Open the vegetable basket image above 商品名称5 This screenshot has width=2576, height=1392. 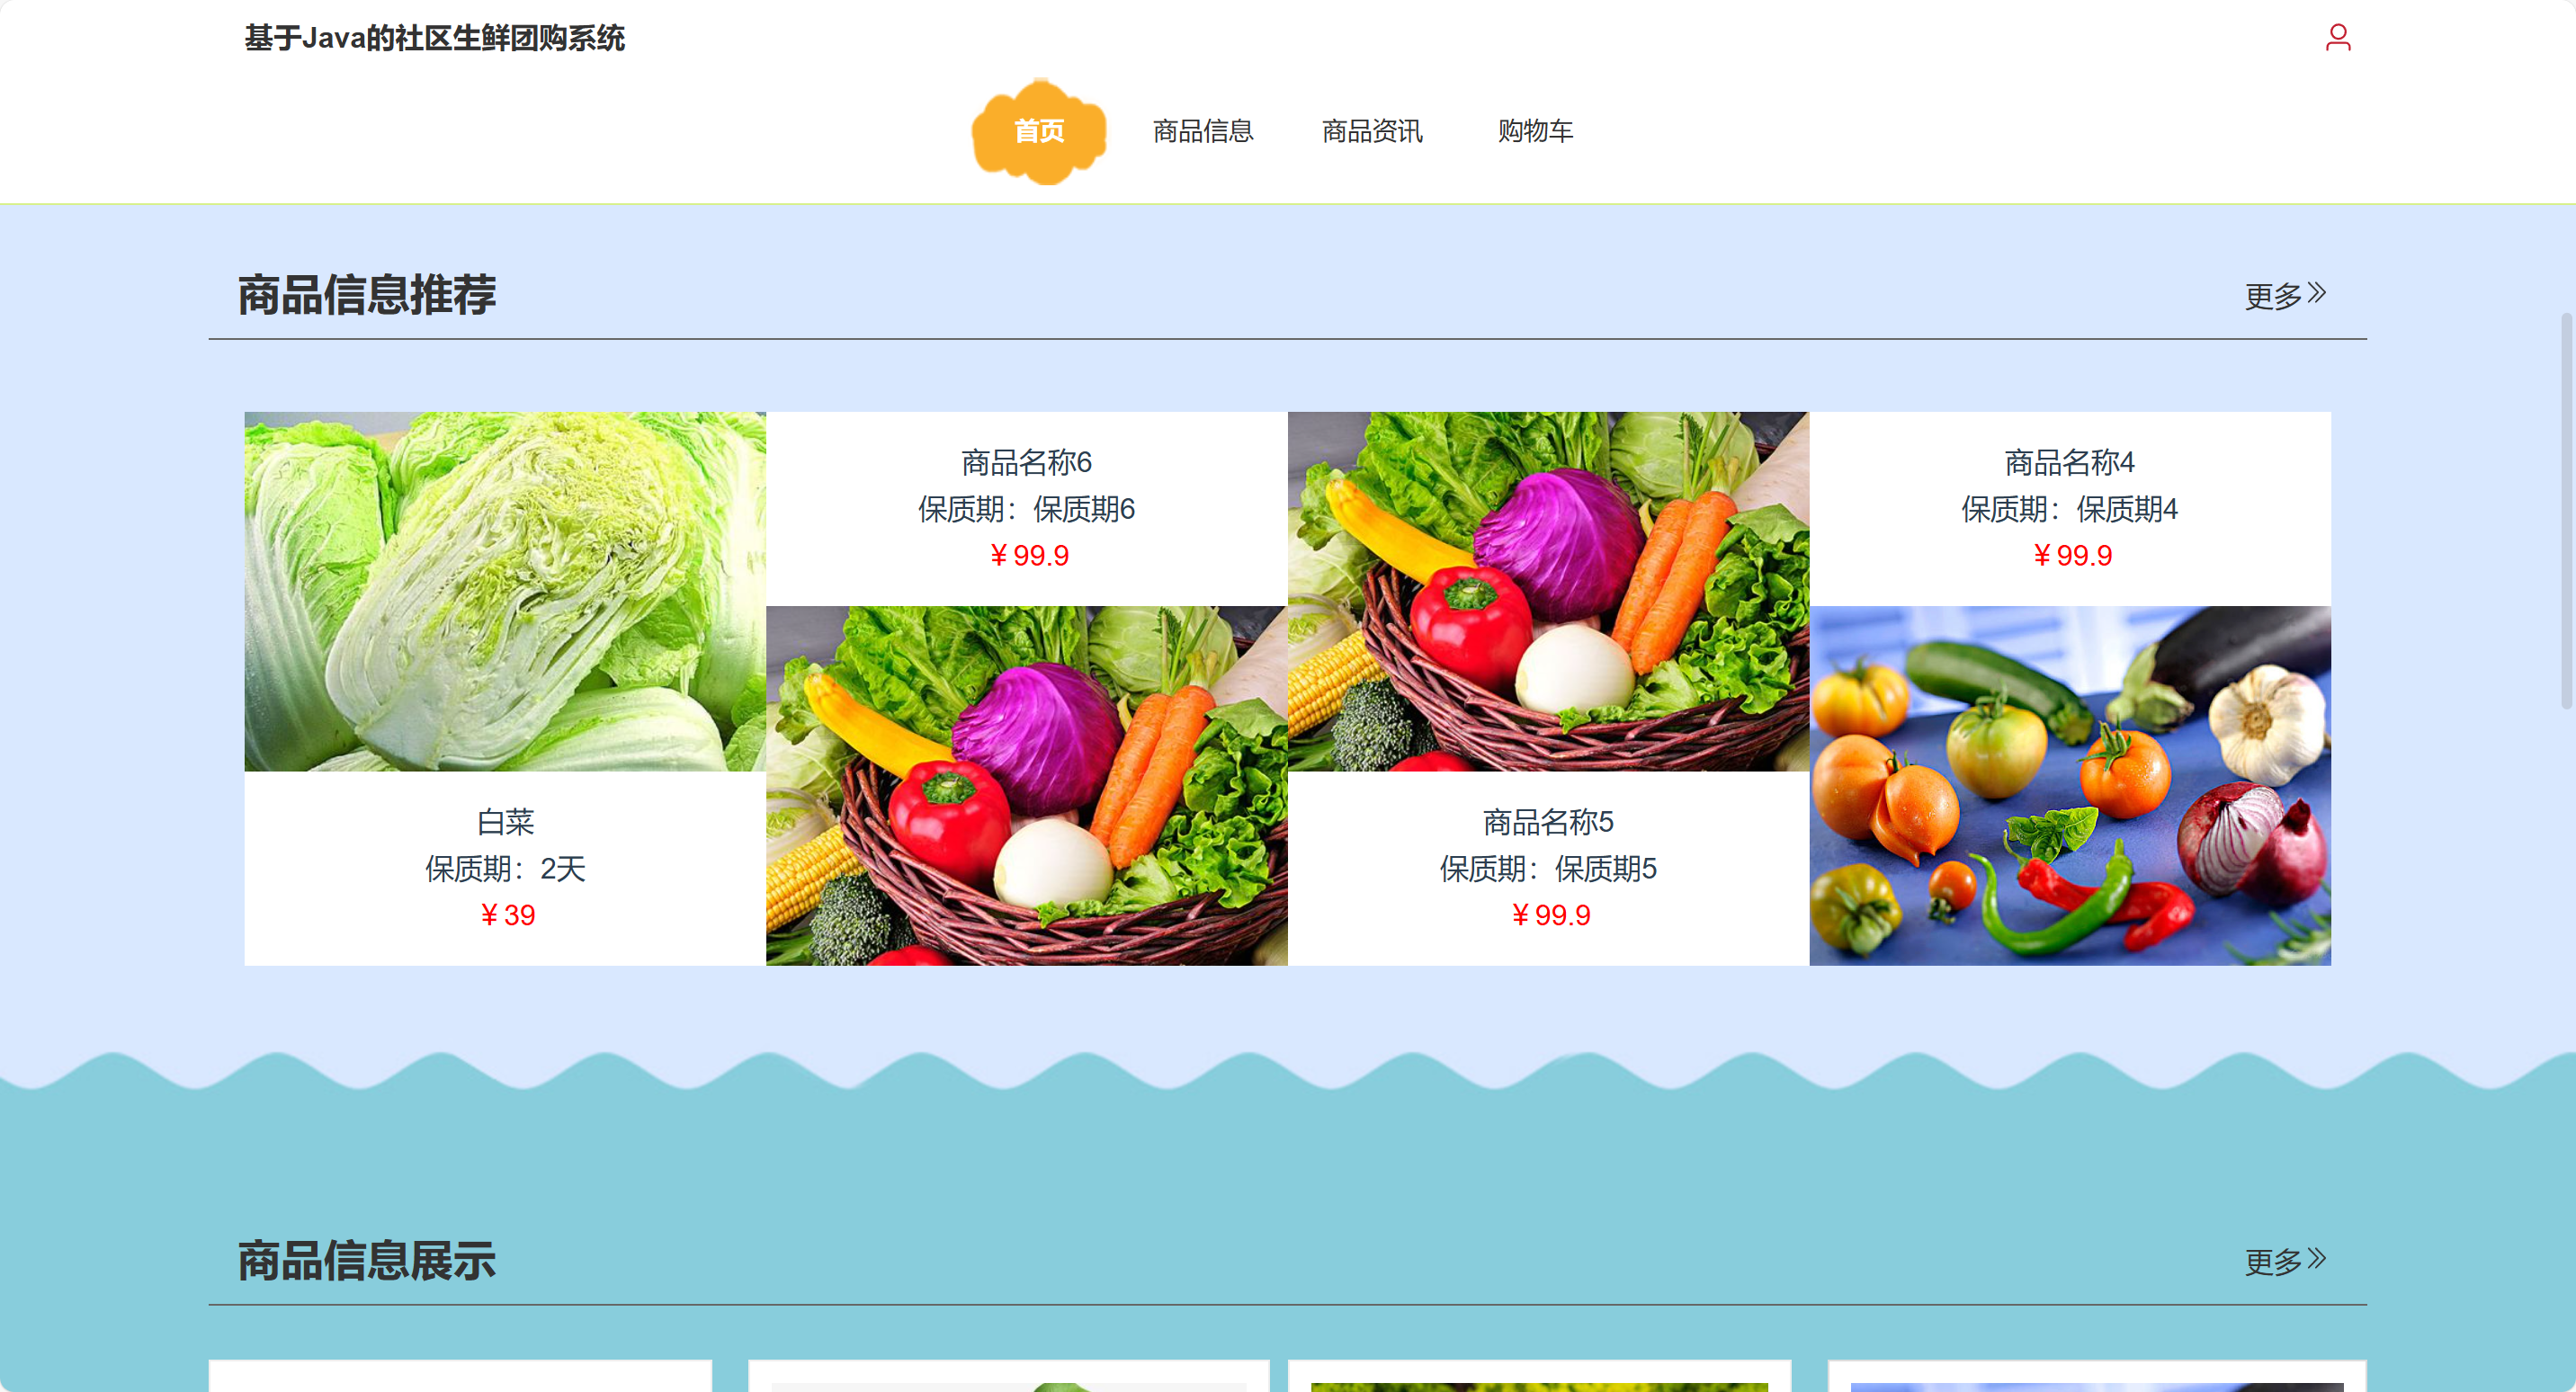[1548, 591]
